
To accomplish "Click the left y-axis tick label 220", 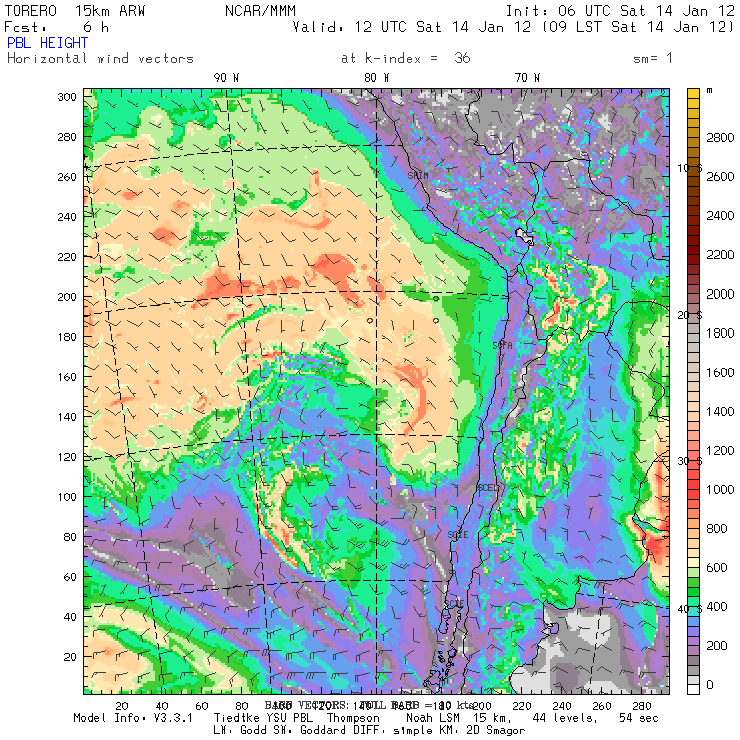I will [67, 257].
